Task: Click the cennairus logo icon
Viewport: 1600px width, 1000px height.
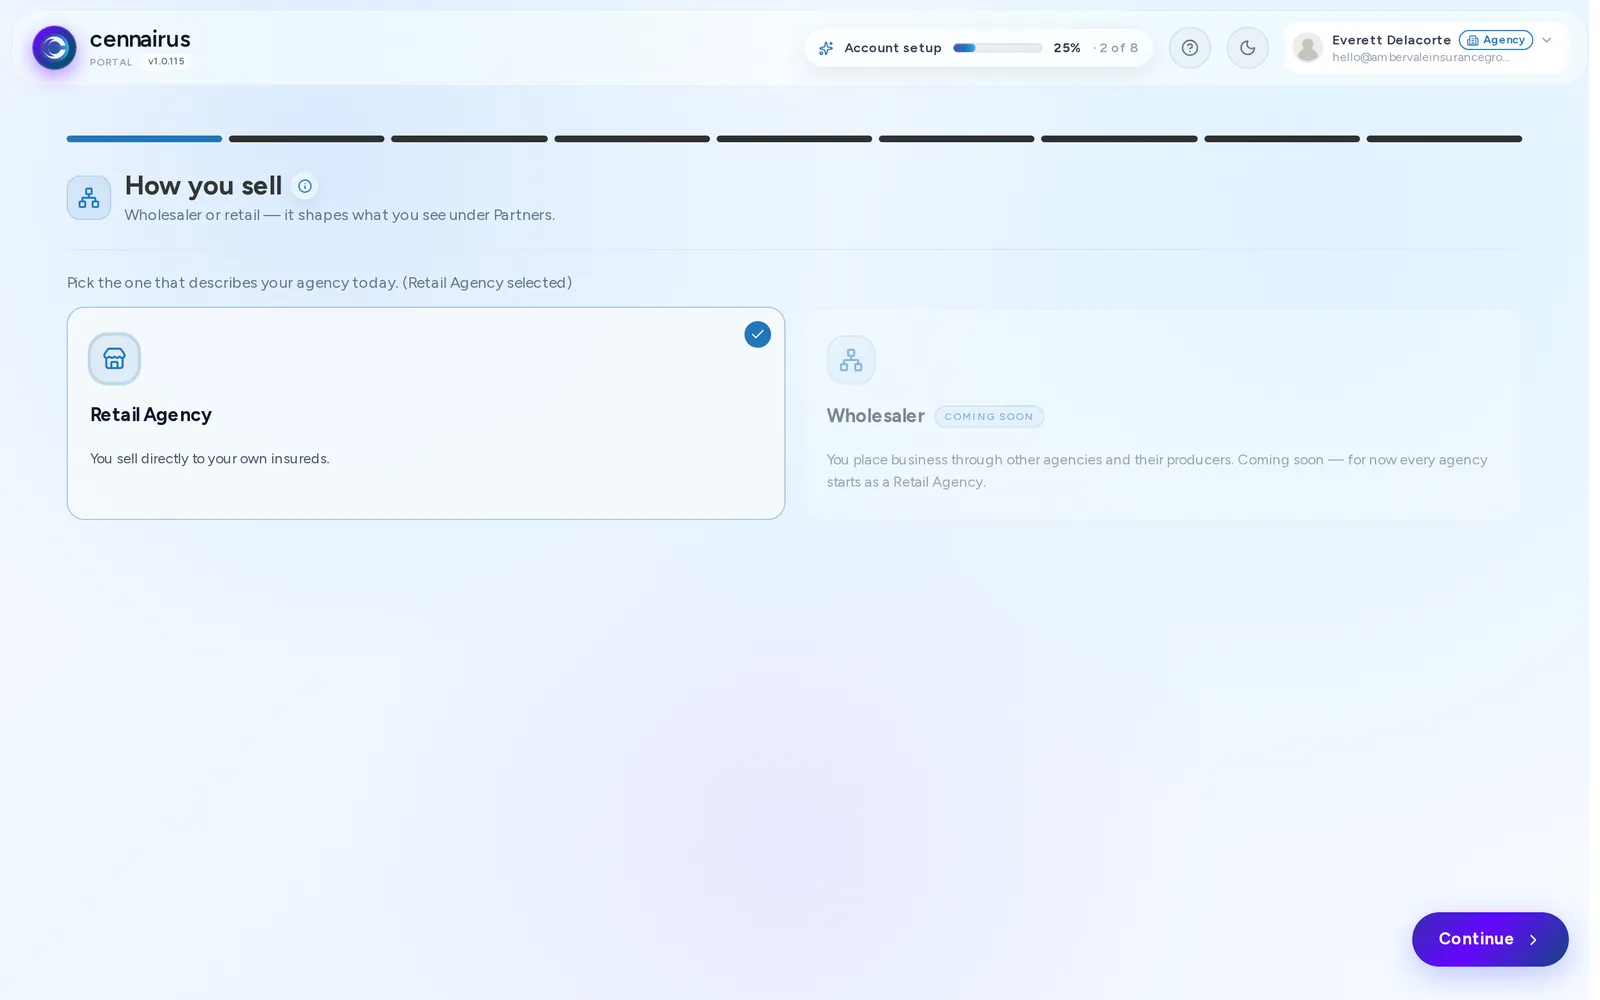Action: [x=54, y=48]
